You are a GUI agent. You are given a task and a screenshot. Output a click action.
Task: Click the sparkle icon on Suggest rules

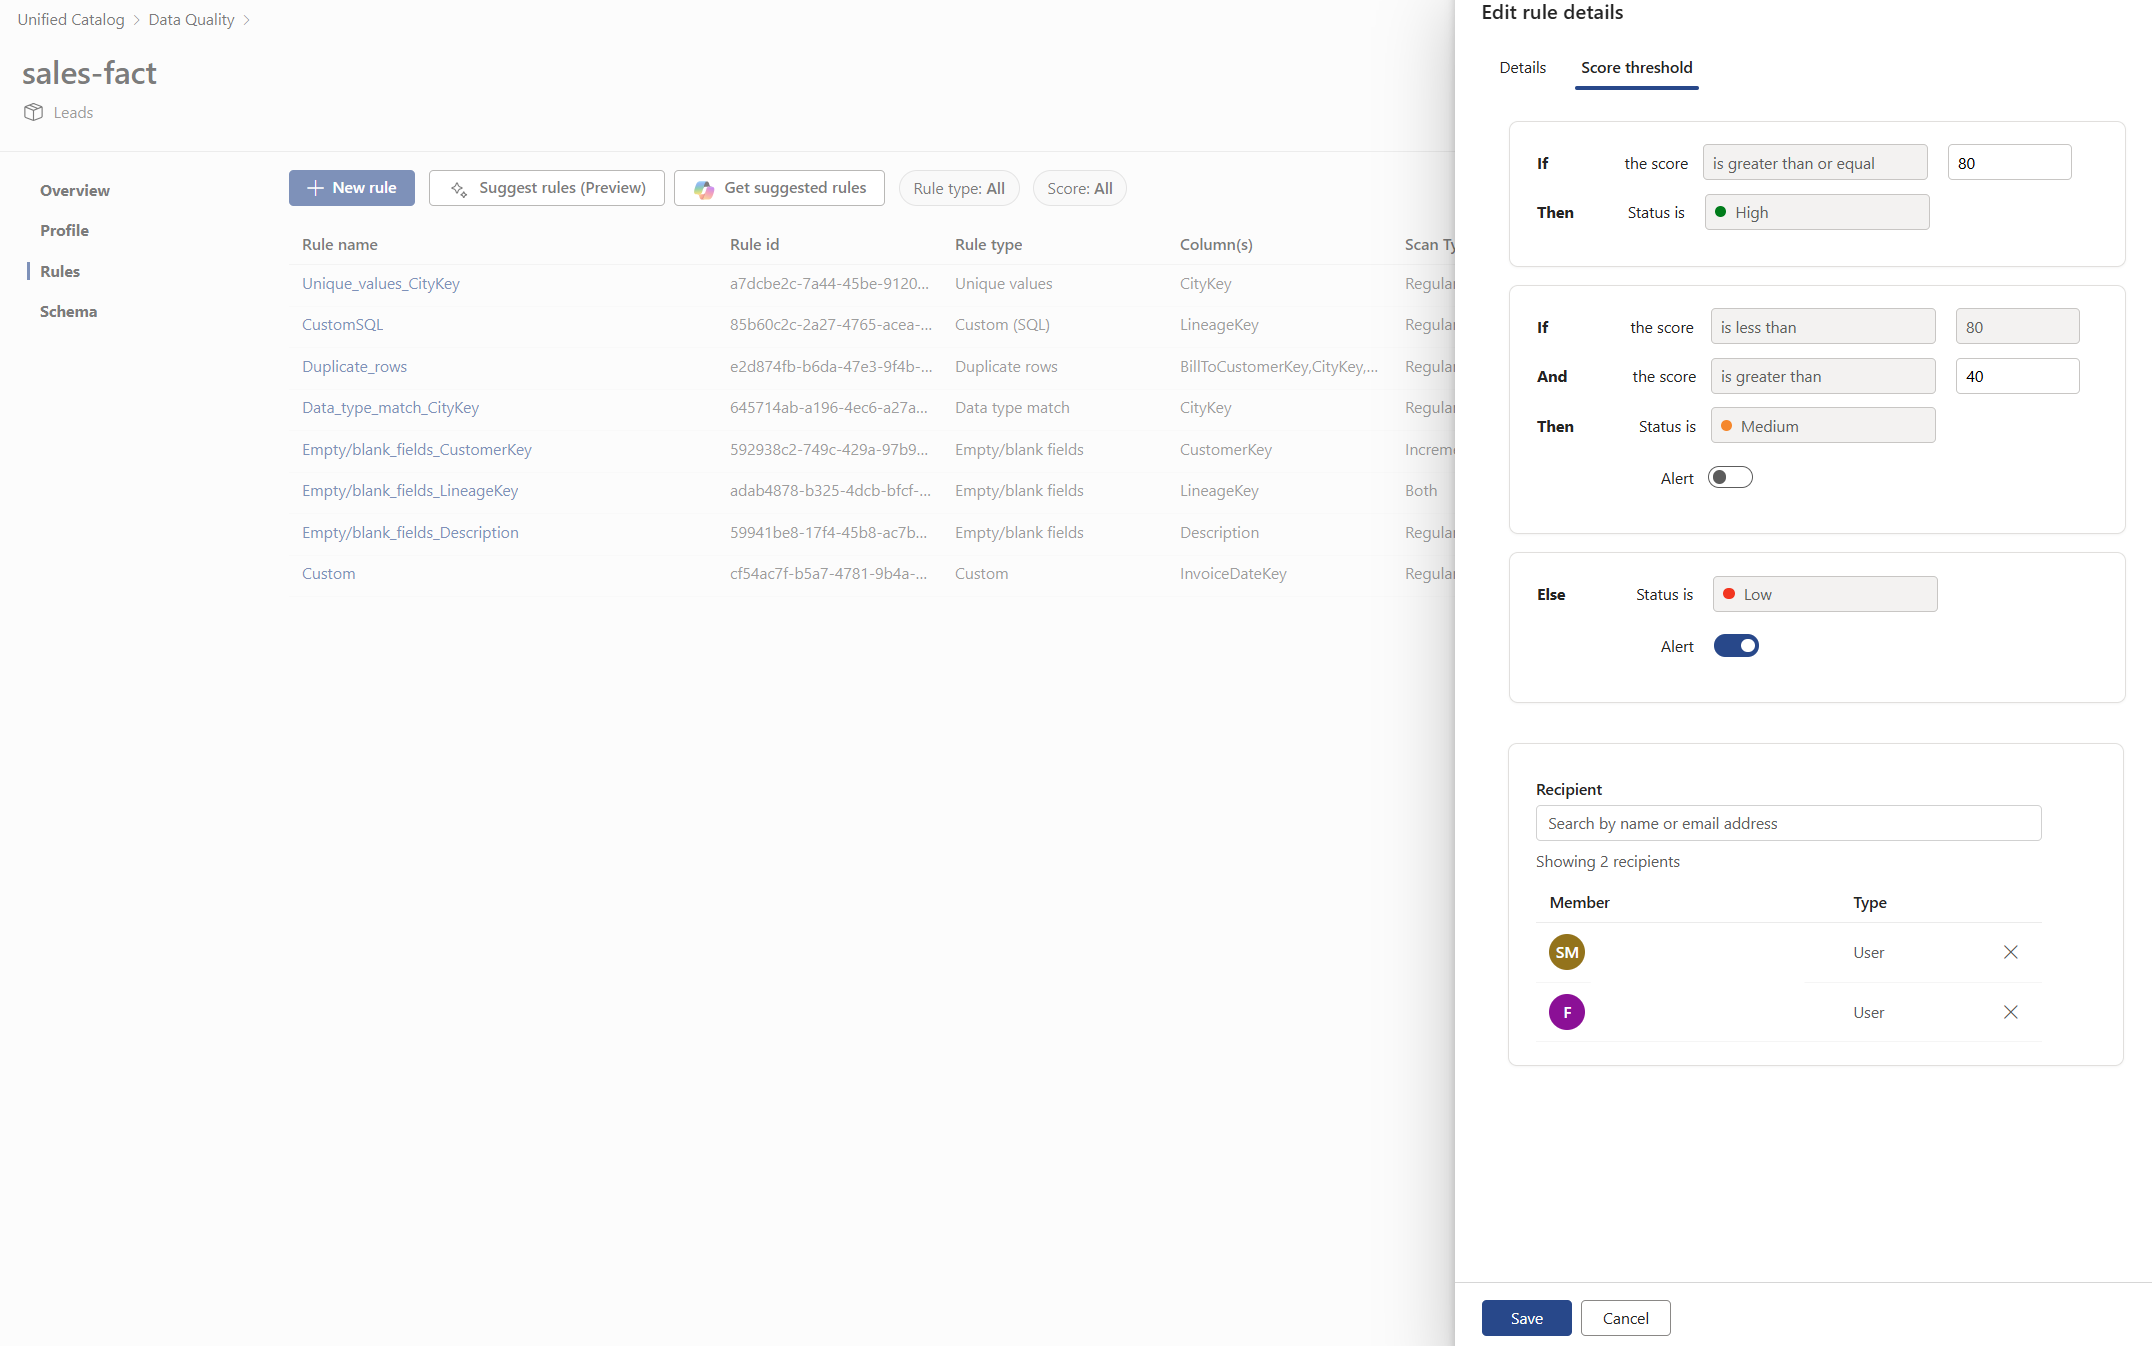[459, 189]
